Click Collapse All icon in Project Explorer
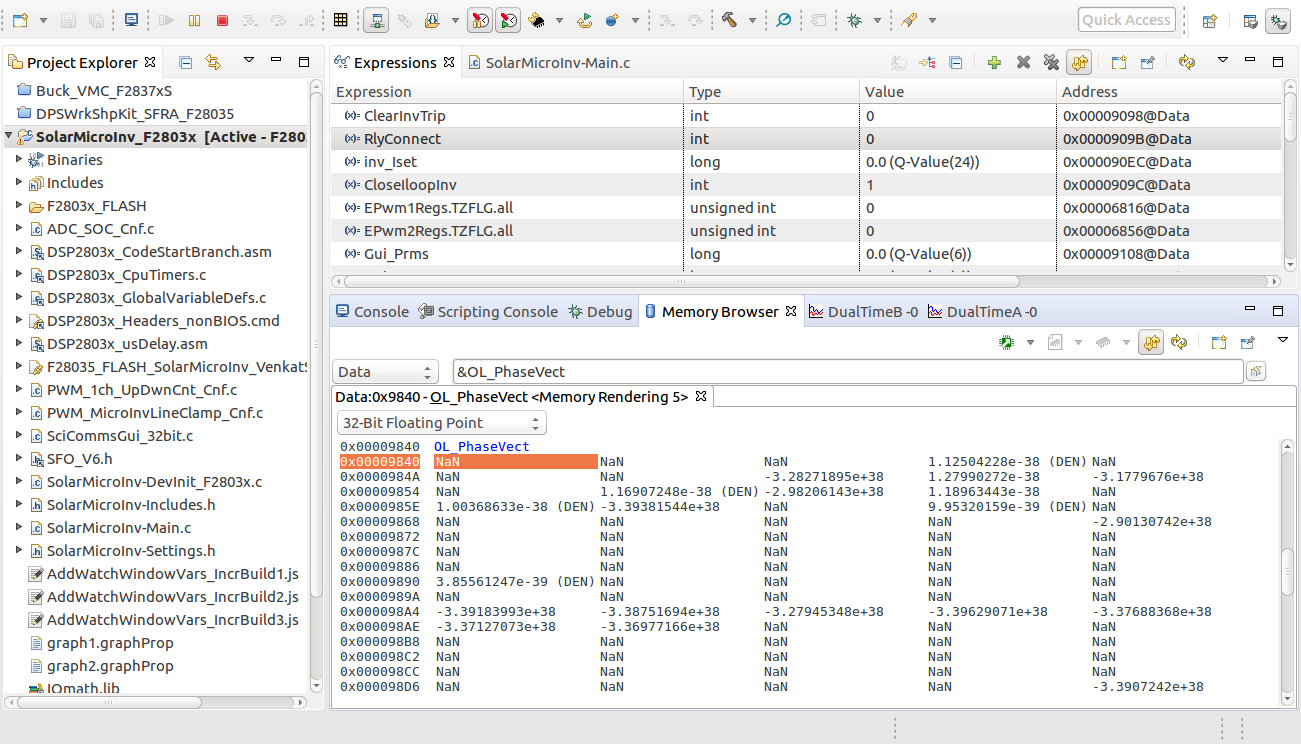Screen dimensions: 1301x744 pyautogui.click(x=185, y=62)
